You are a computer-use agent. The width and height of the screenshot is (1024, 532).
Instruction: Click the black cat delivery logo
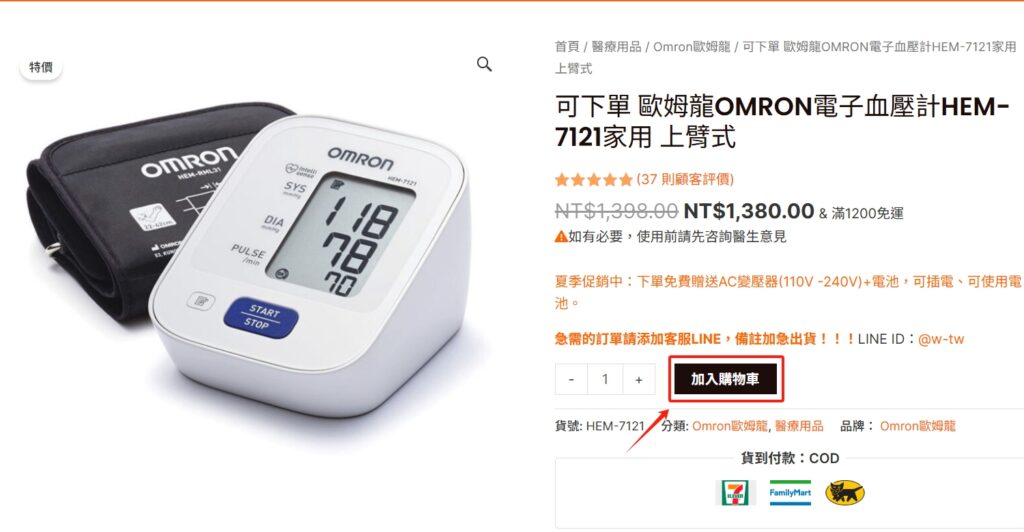(x=844, y=493)
